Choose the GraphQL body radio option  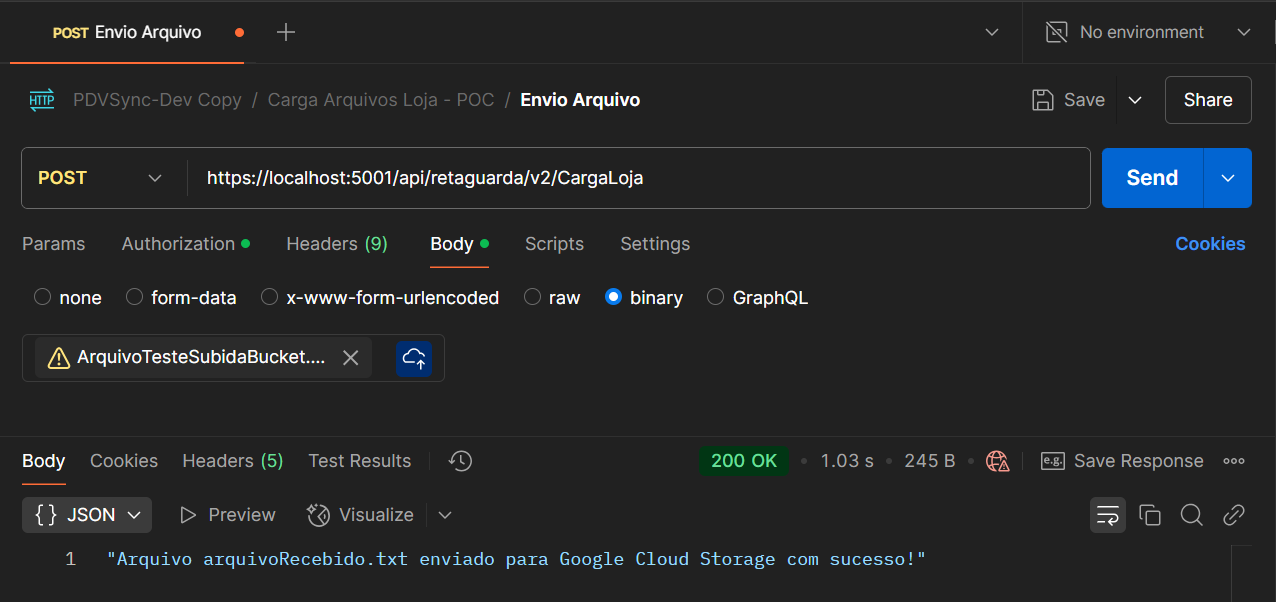(716, 297)
